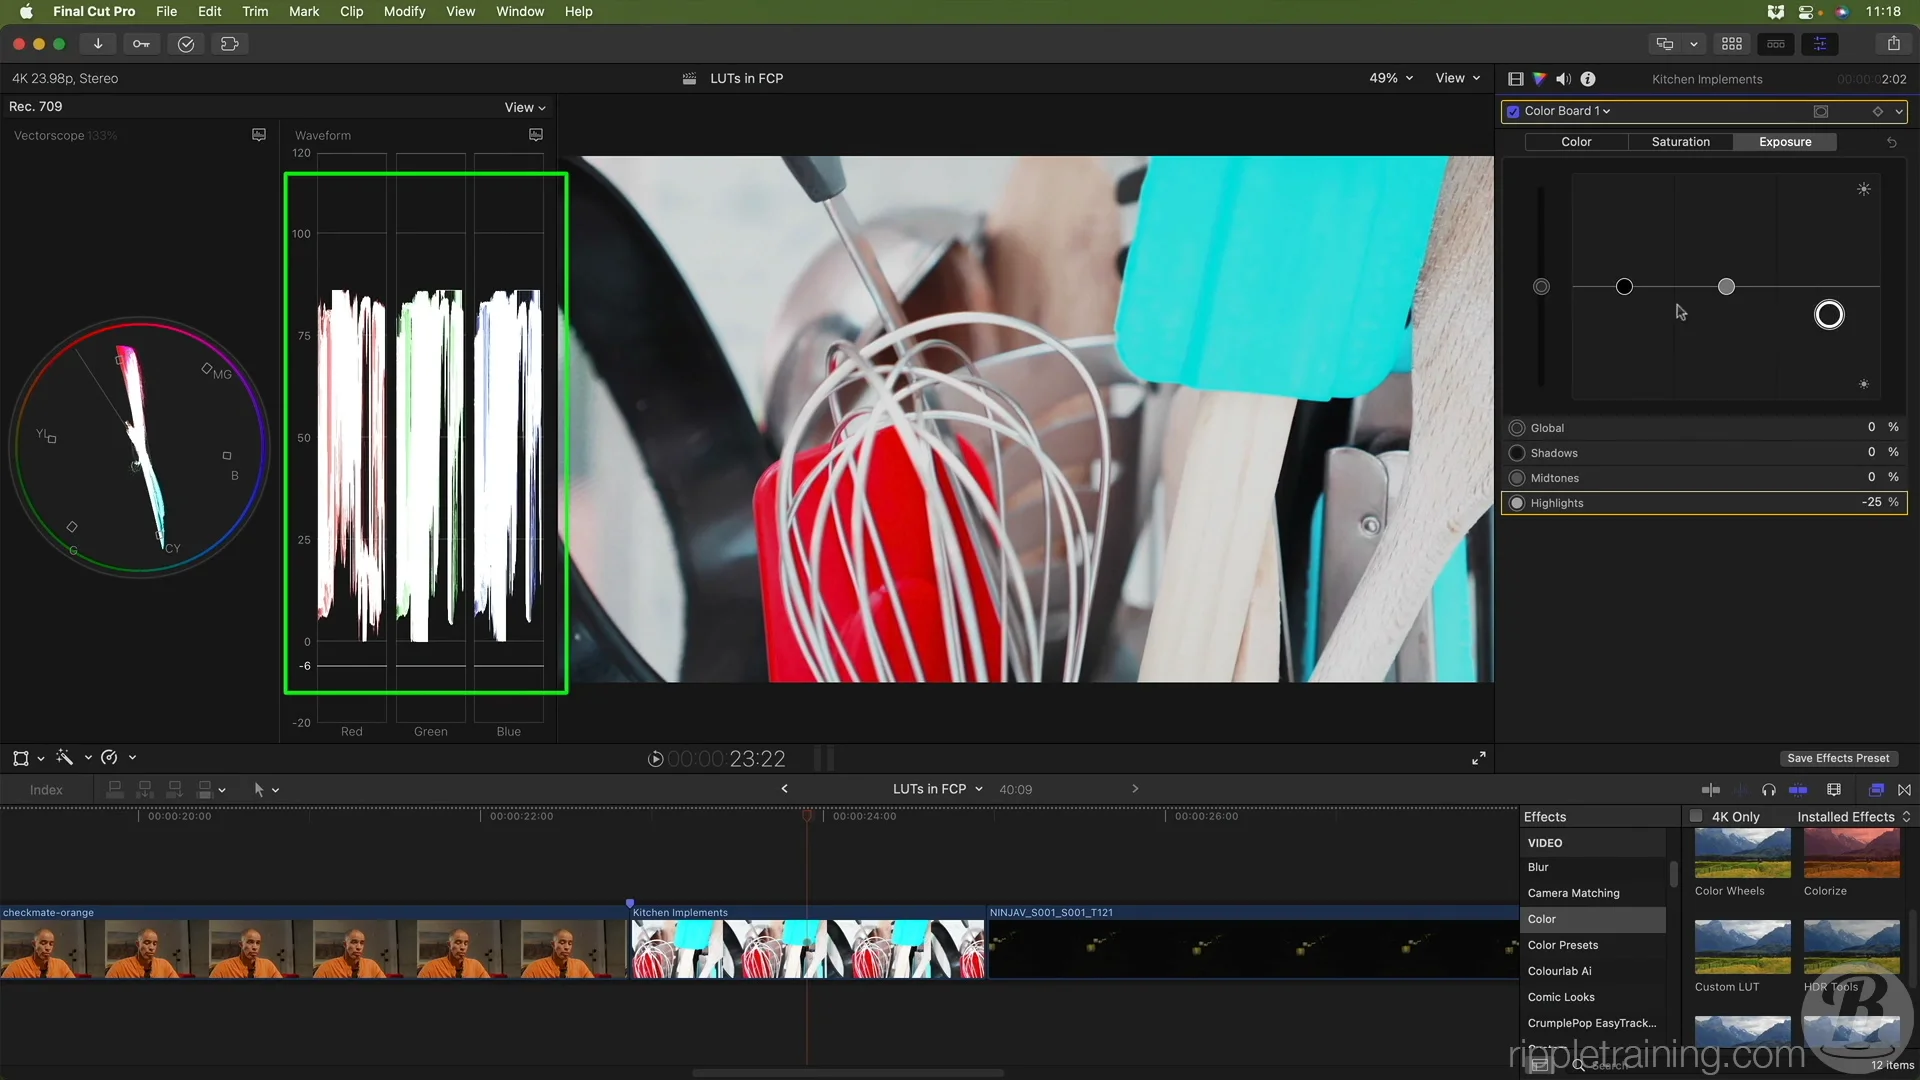Click the background tasks checkmark icon
Viewport: 1920px width, 1080px height.
[186, 43]
